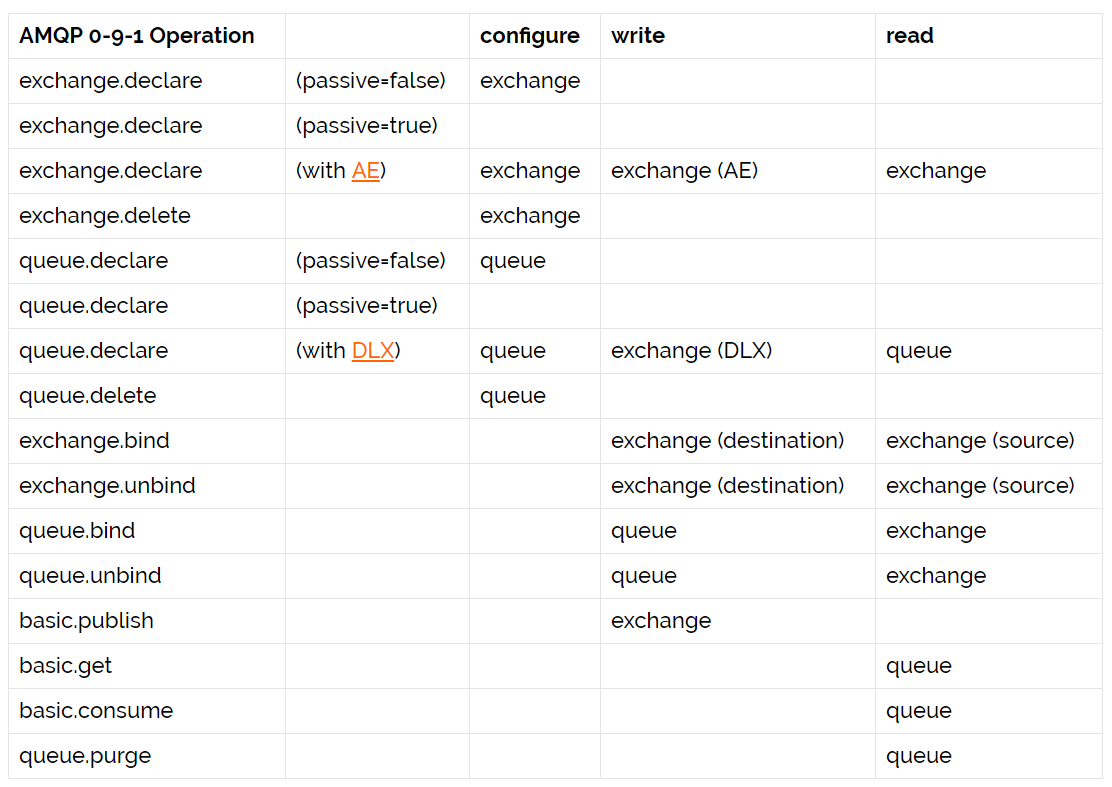This screenshot has width=1112, height=787.
Task: Click the exchange.bind operation cell
Action: pos(94,441)
